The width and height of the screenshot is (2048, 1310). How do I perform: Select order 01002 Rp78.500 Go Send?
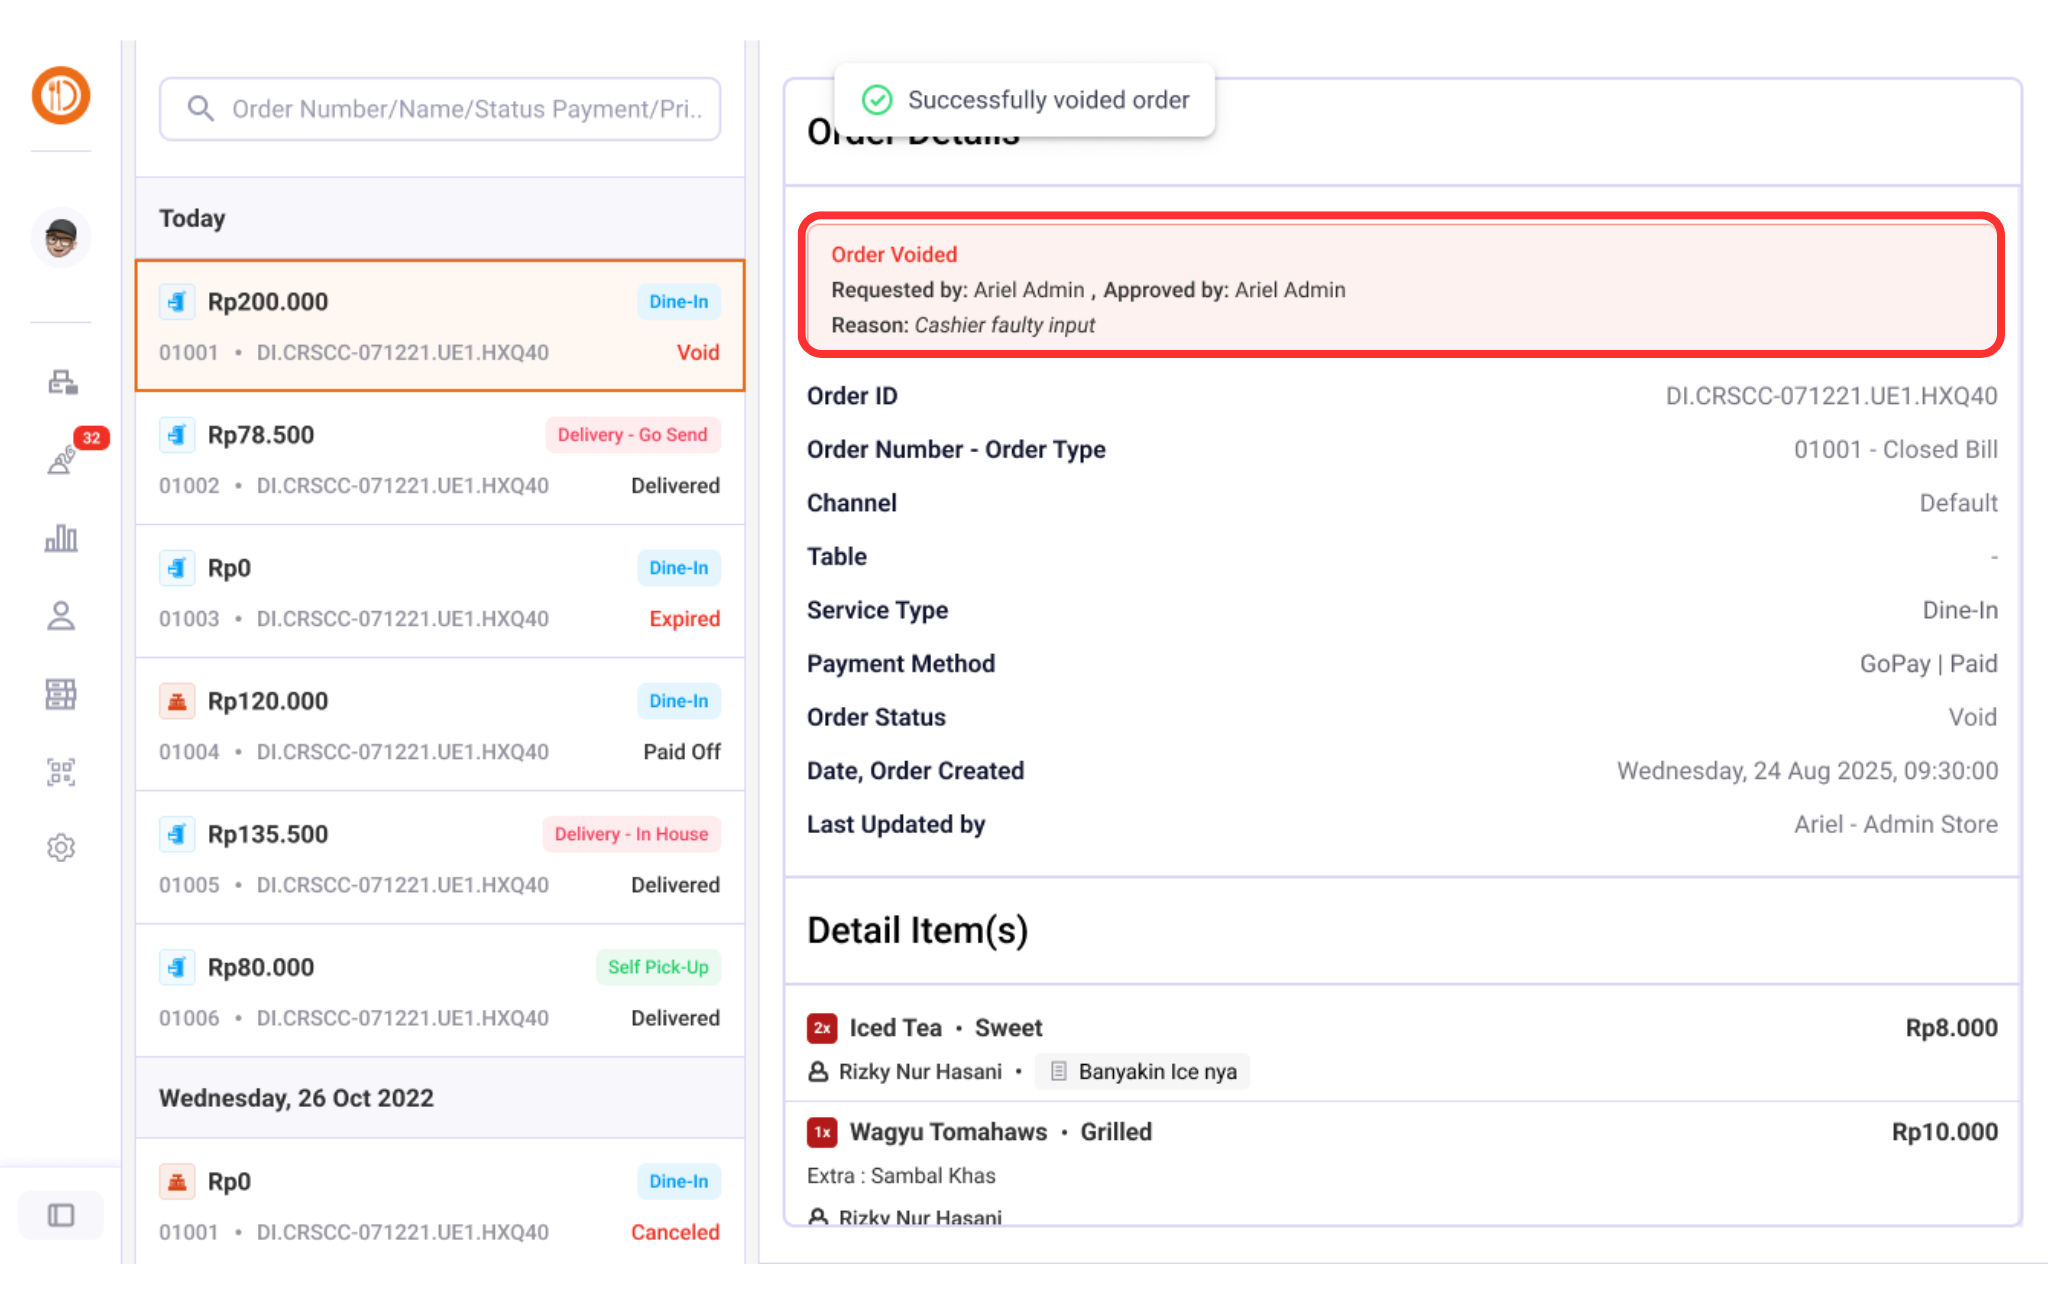point(440,459)
